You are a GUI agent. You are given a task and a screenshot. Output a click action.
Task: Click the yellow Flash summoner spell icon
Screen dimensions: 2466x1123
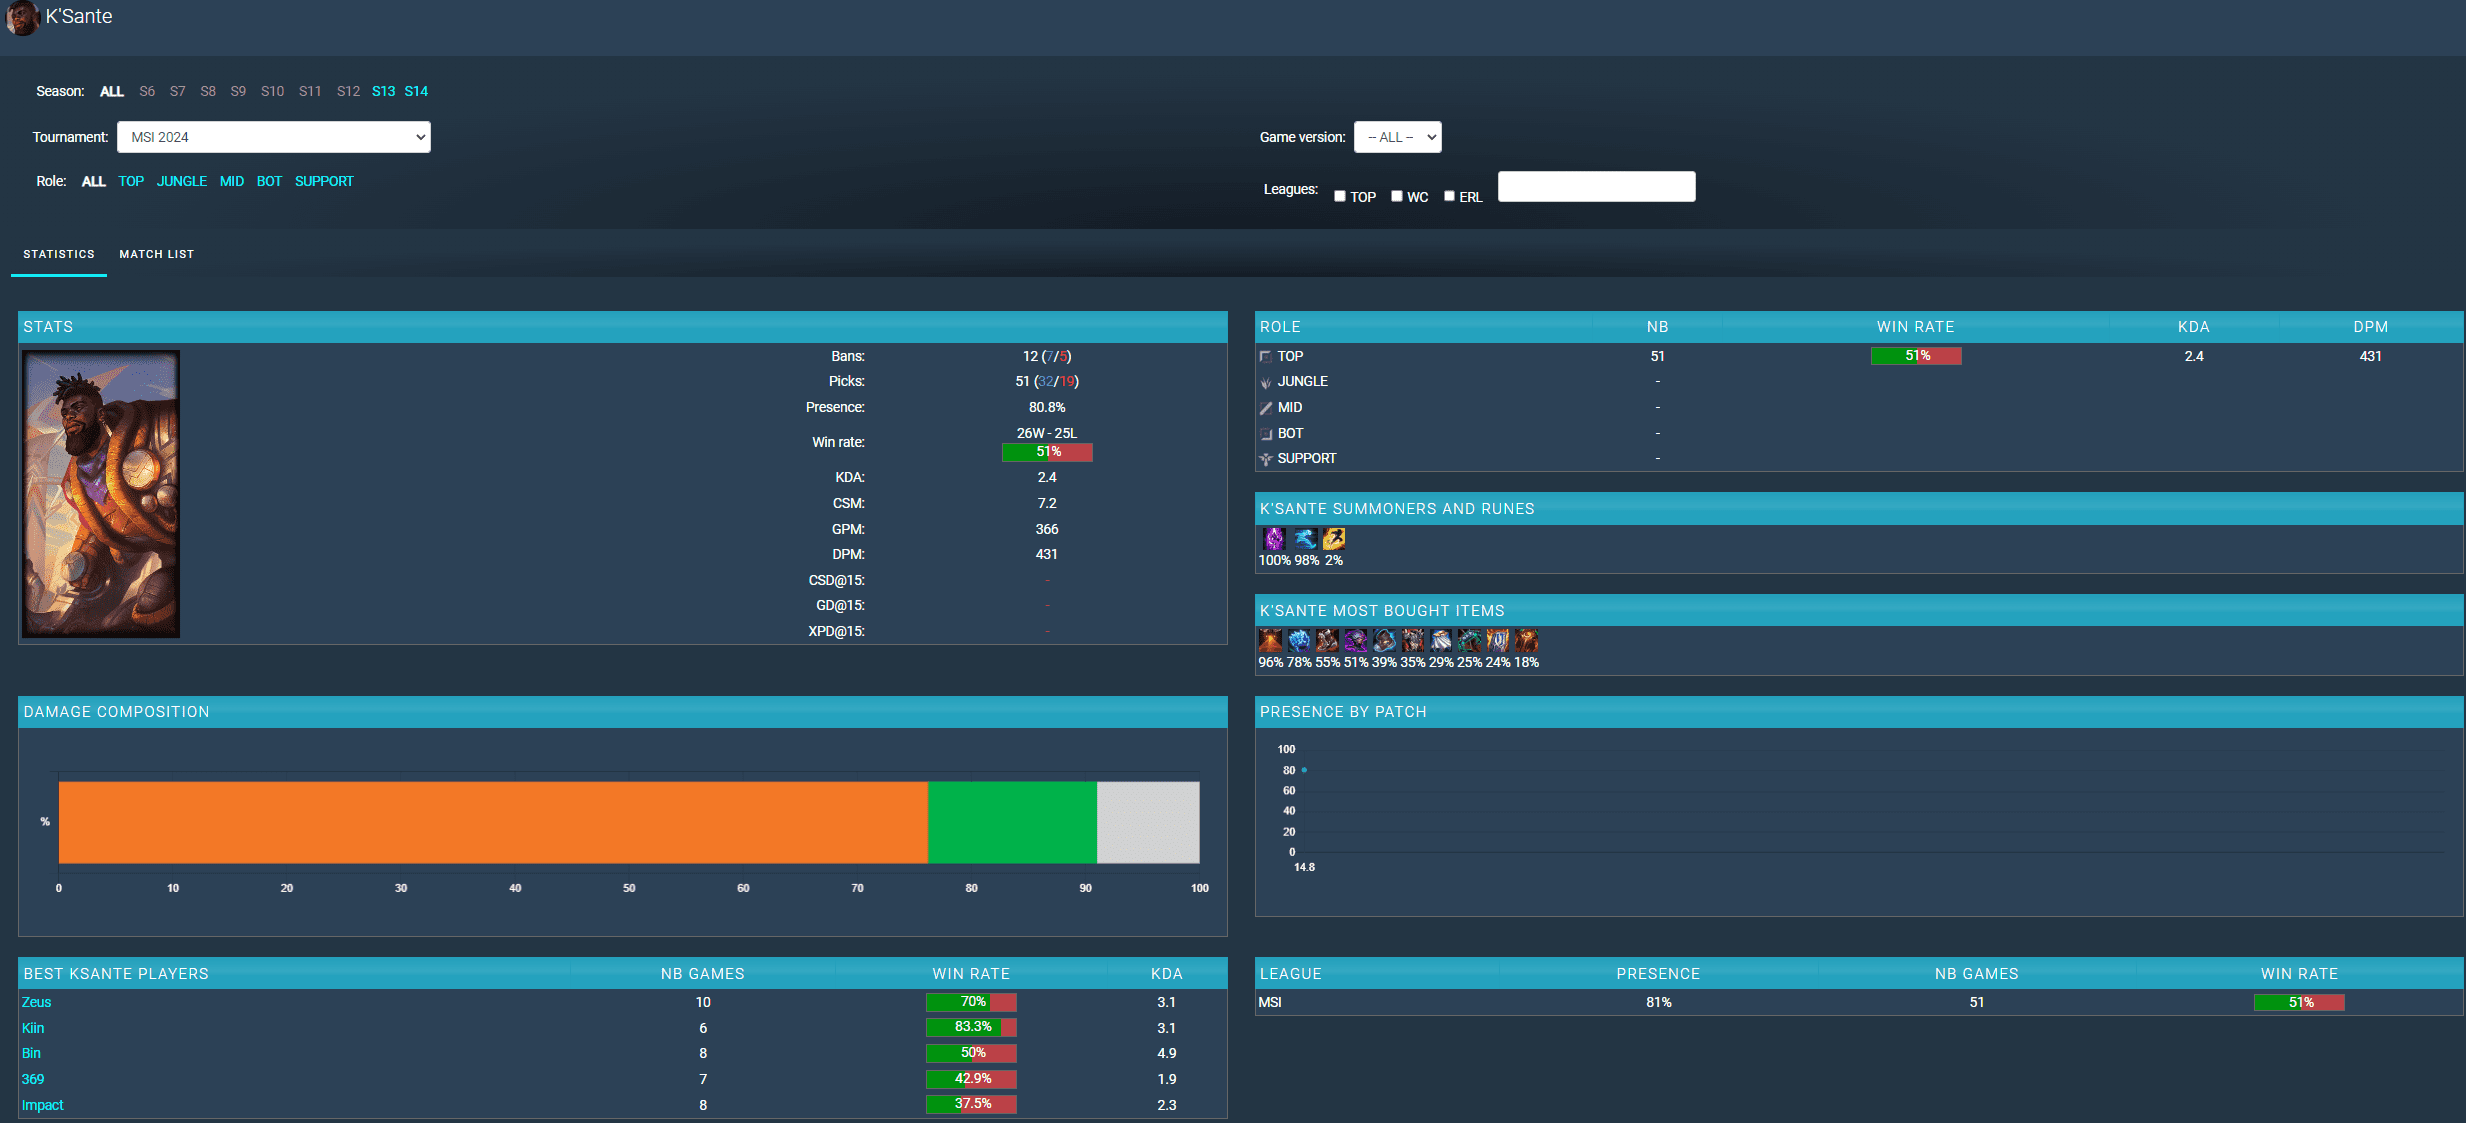pos(1334,539)
